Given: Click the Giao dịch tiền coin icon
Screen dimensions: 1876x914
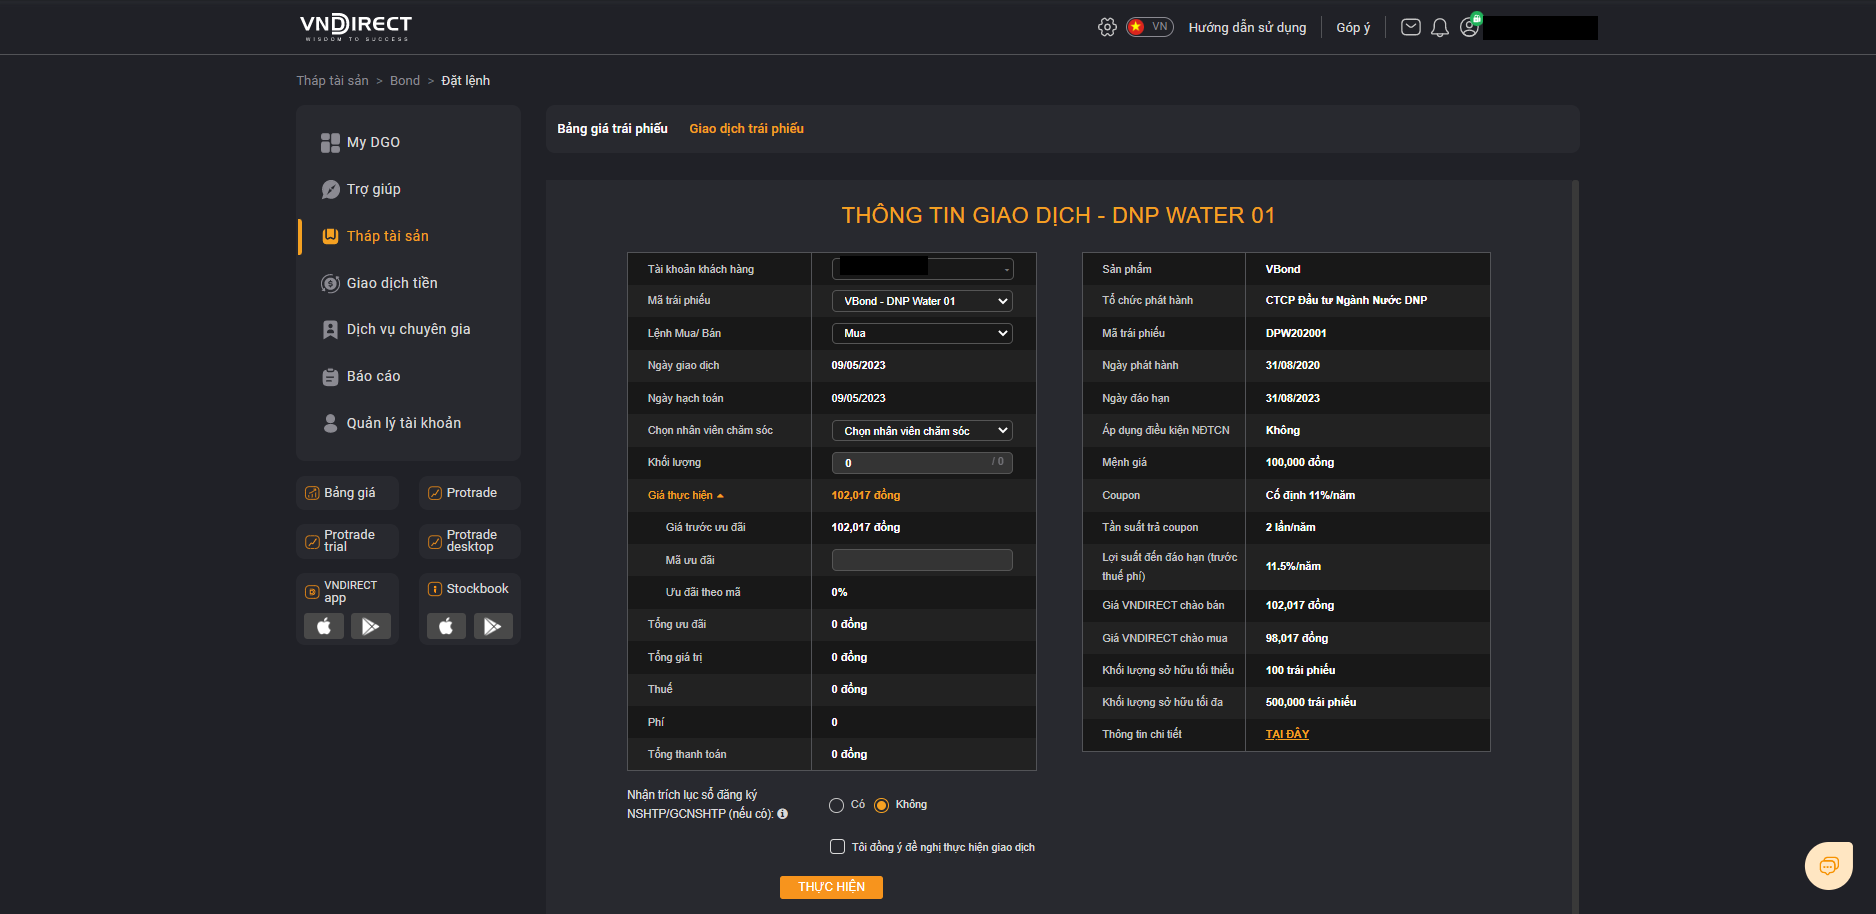Looking at the screenshot, I should pos(330,284).
